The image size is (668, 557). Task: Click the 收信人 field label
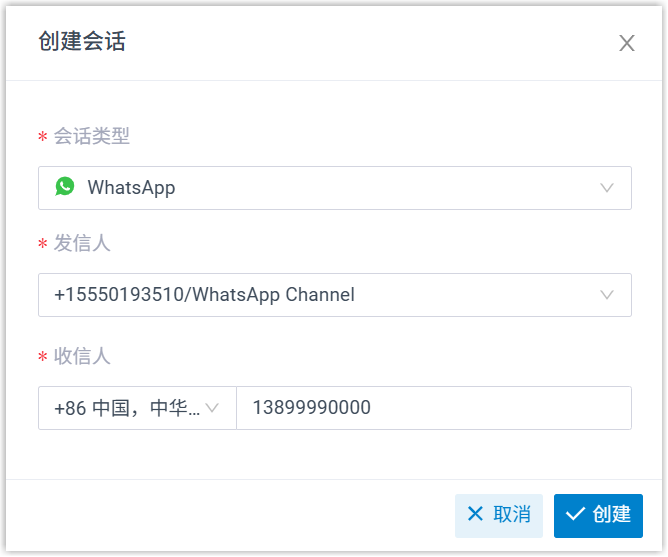click(82, 356)
